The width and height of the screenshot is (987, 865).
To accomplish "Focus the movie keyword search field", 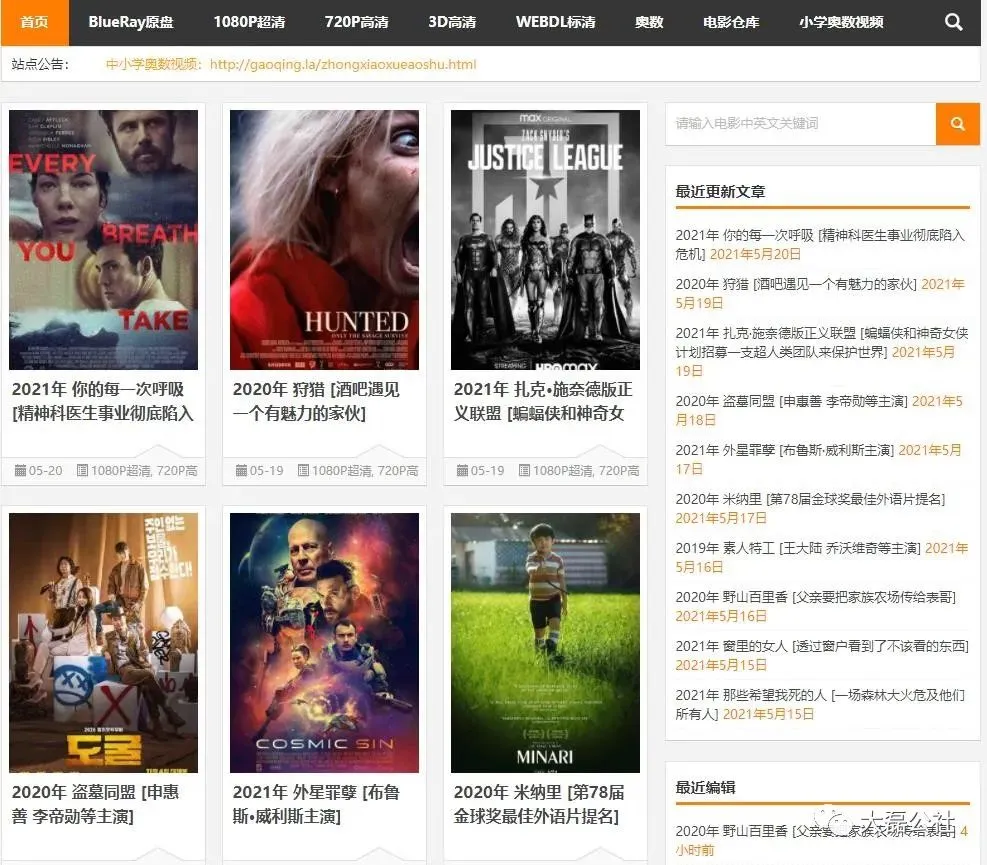I will point(801,123).
